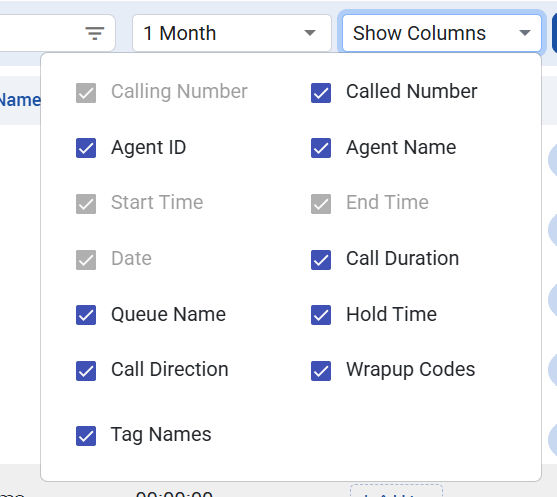The width and height of the screenshot is (557, 497).
Task: Click the End Time label
Action: (x=387, y=202)
